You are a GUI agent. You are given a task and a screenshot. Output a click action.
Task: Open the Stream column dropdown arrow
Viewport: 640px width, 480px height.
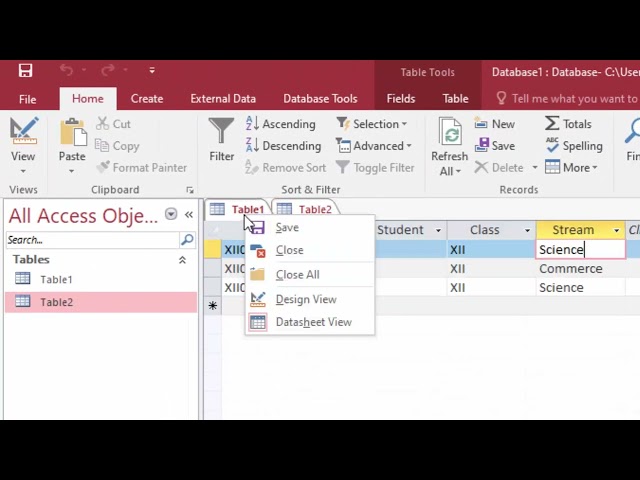(617, 230)
